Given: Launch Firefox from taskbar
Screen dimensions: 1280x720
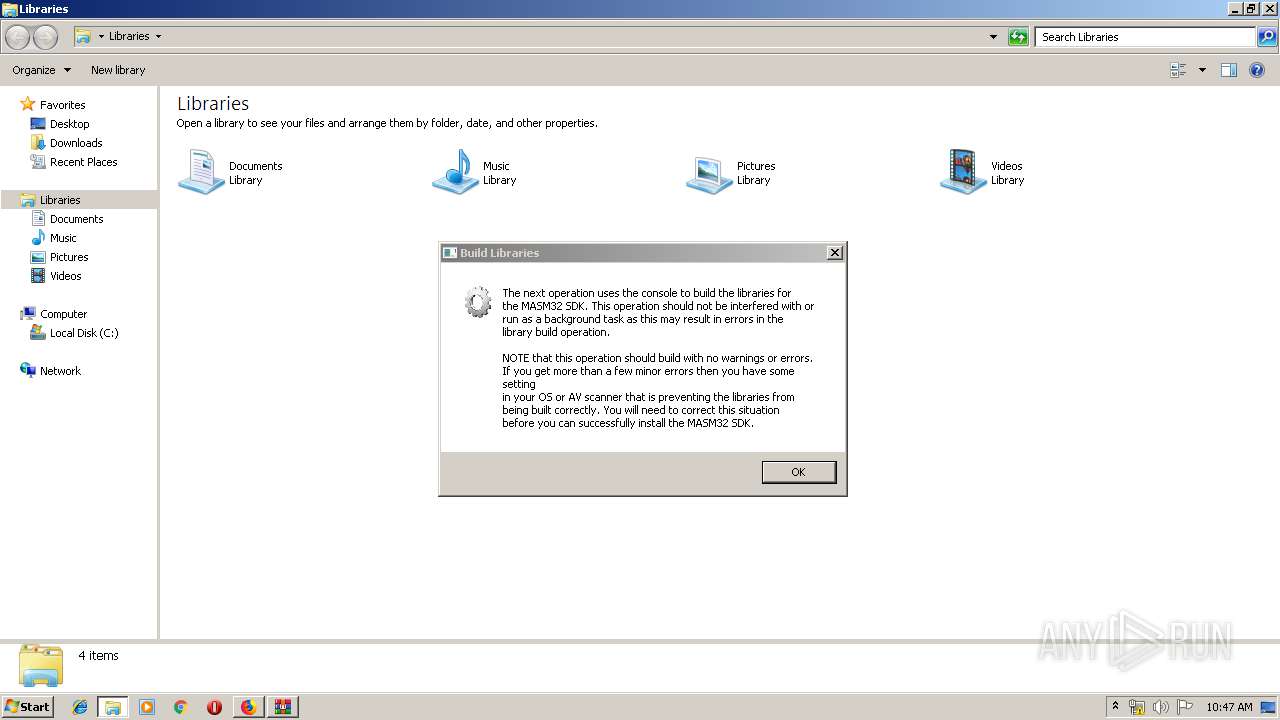Looking at the screenshot, I should pyautogui.click(x=248, y=707).
